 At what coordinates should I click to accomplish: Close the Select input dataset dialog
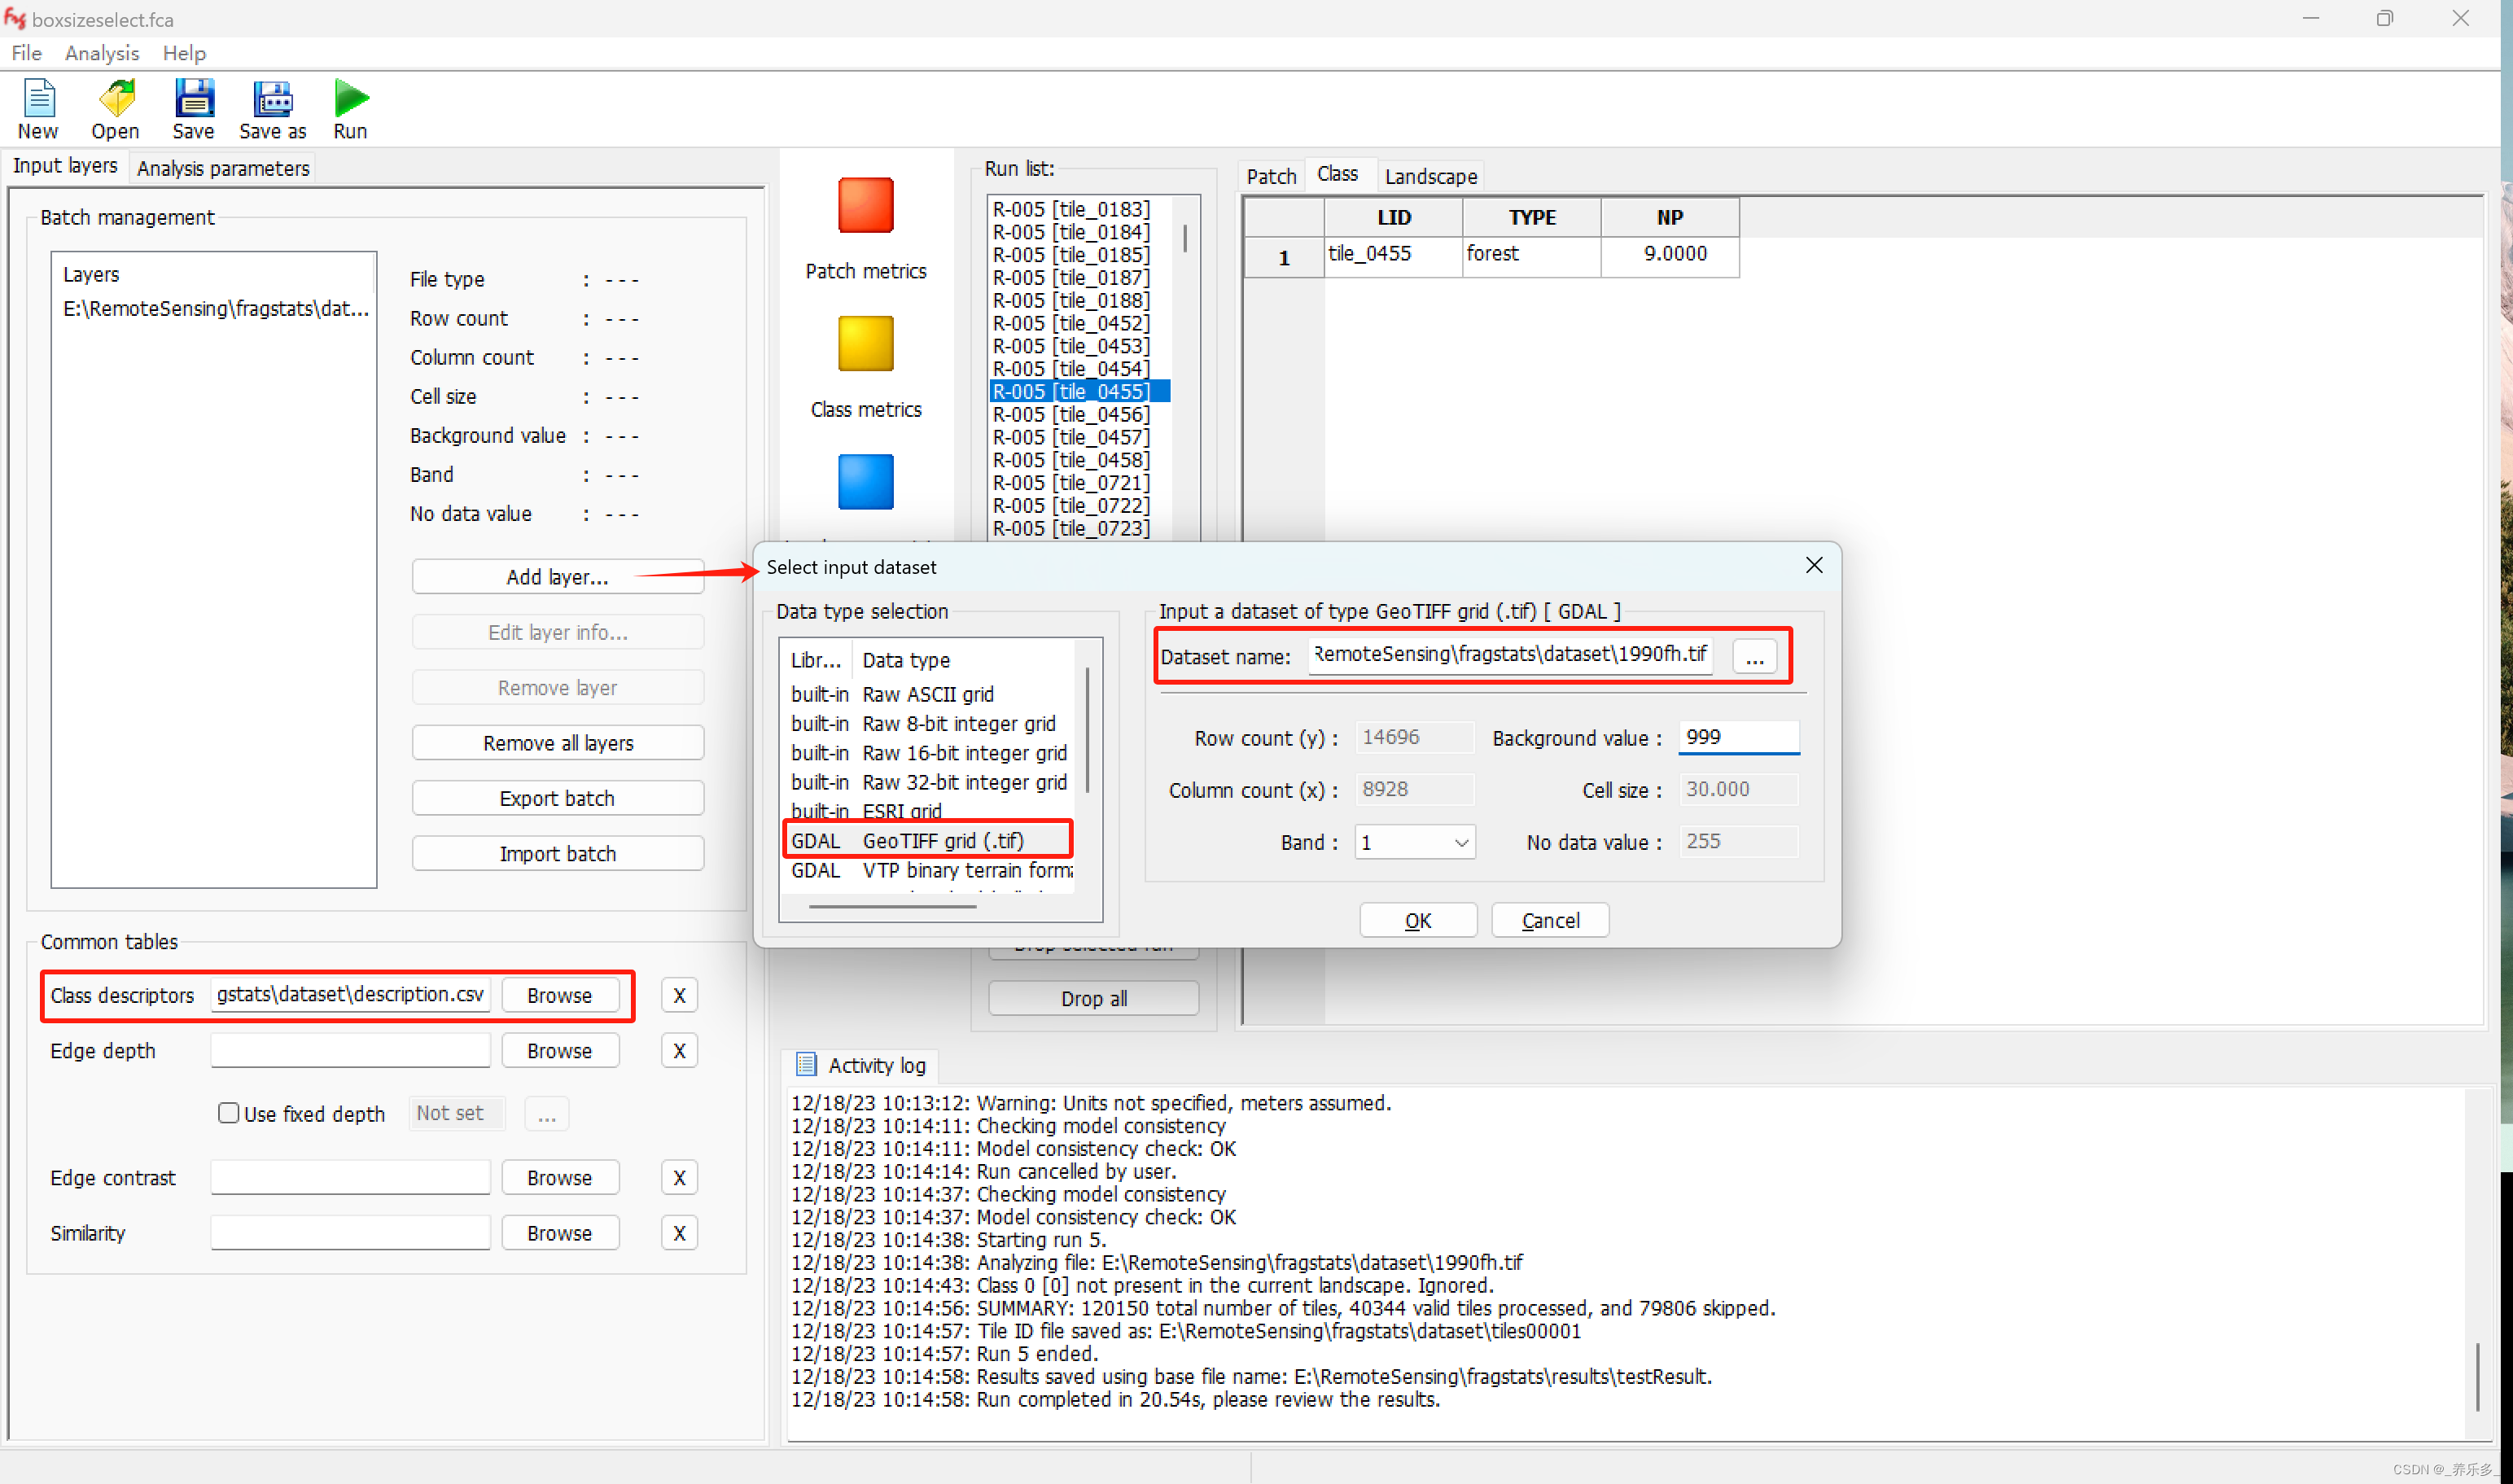coord(1814,566)
